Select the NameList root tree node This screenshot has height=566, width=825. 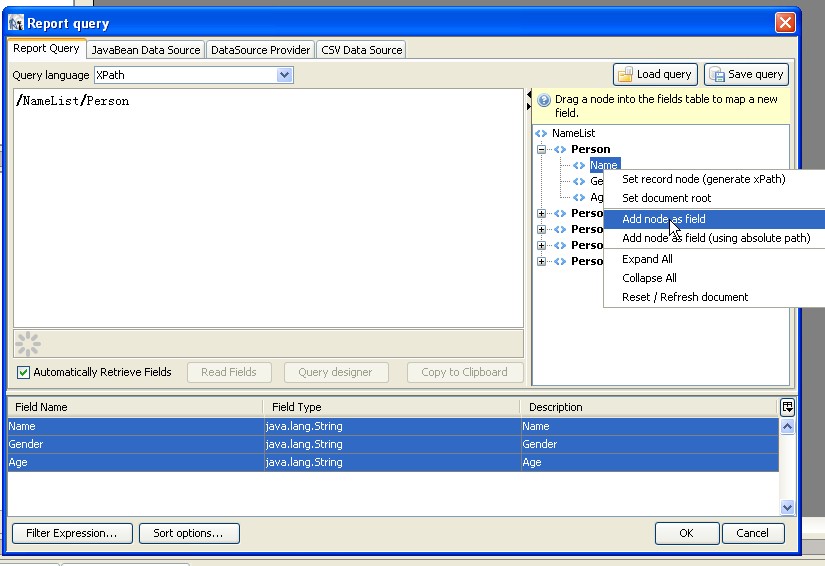[x=574, y=134]
